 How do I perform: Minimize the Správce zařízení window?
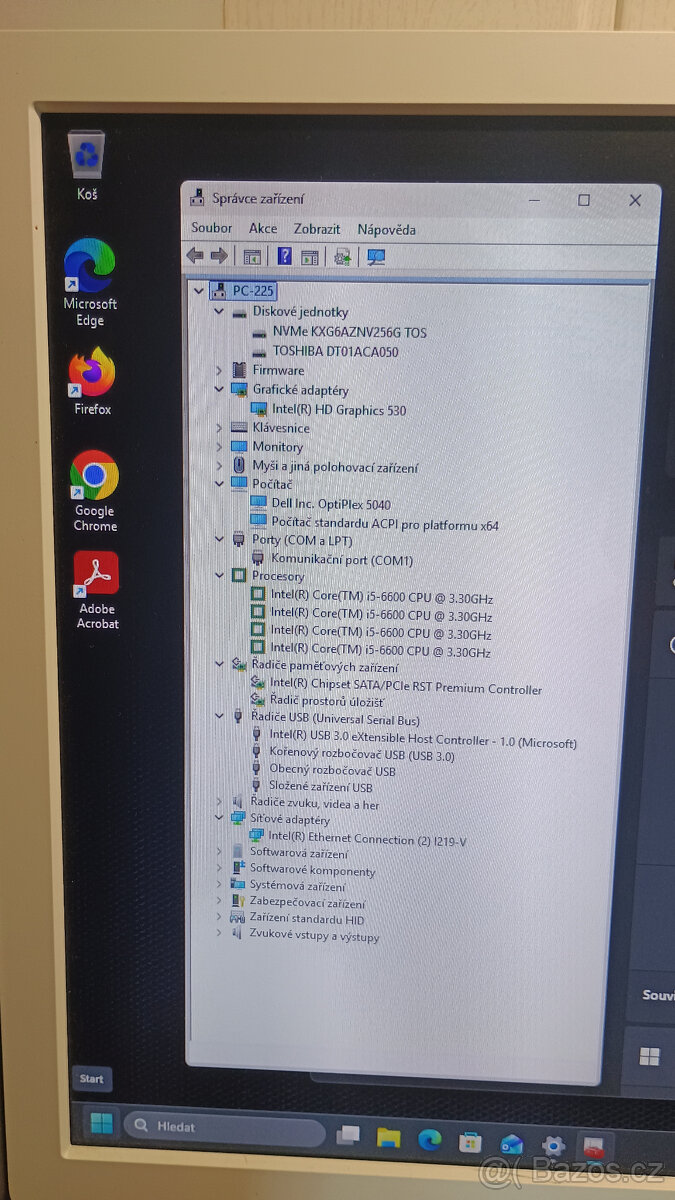tap(535, 200)
